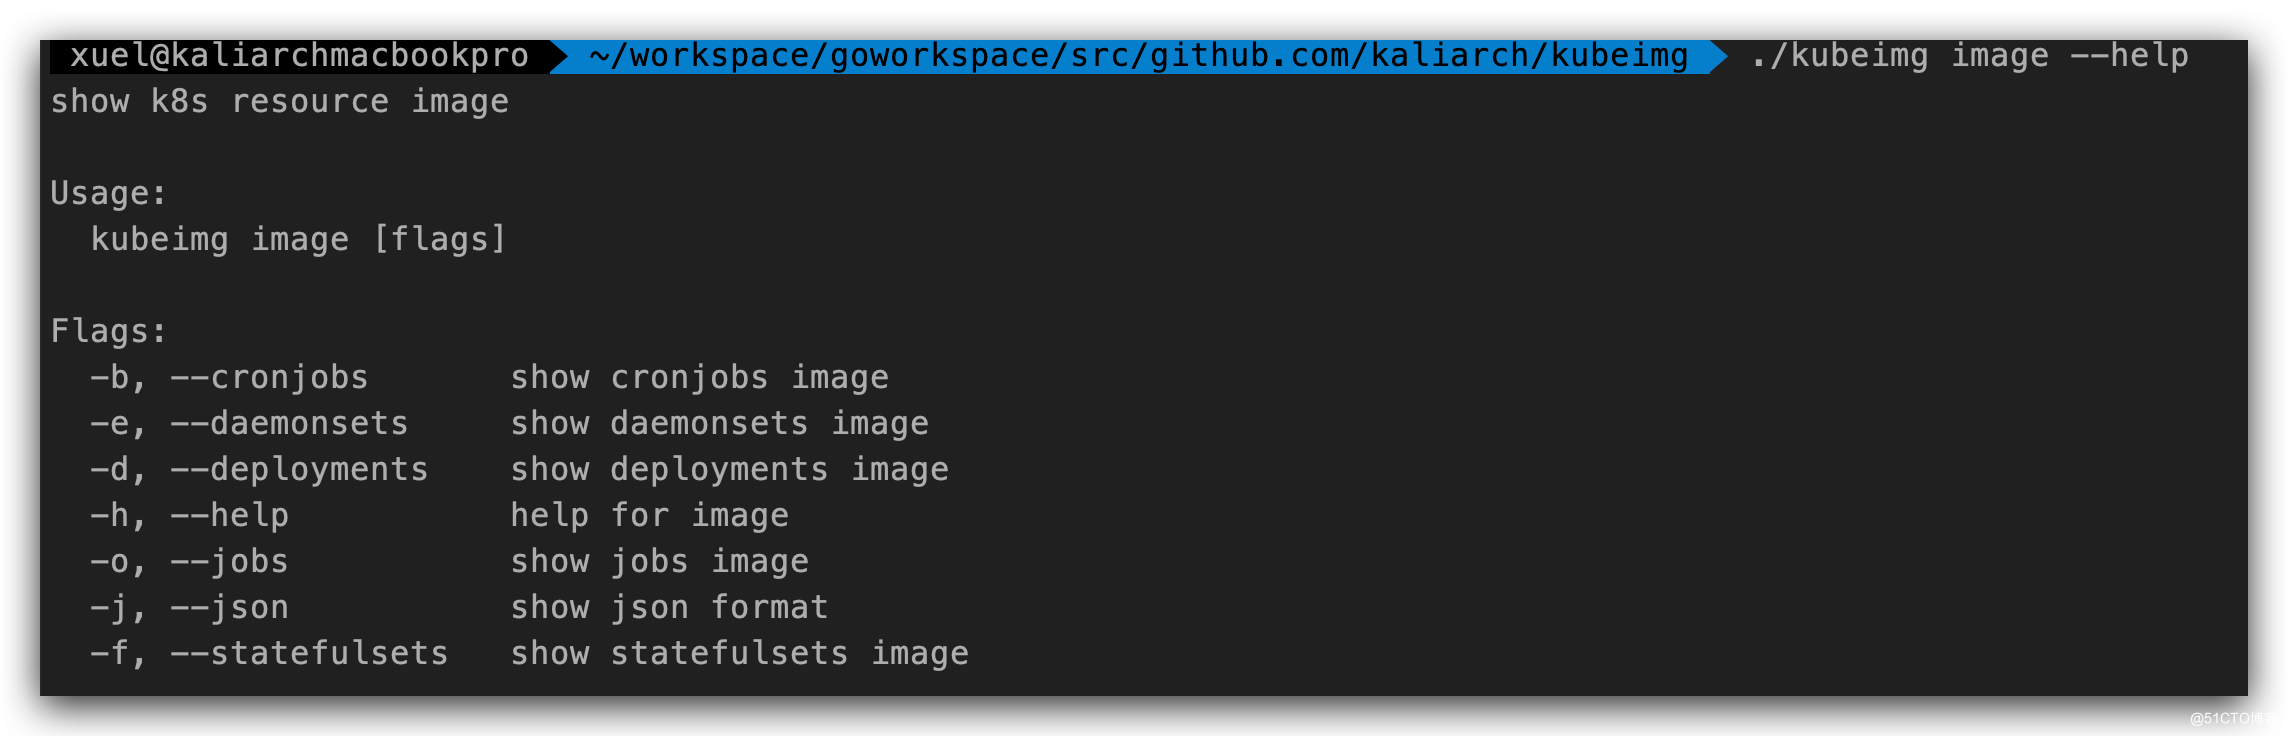Click 'show json format' description
The image size is (2288, 736).
[x=669, y=608]
